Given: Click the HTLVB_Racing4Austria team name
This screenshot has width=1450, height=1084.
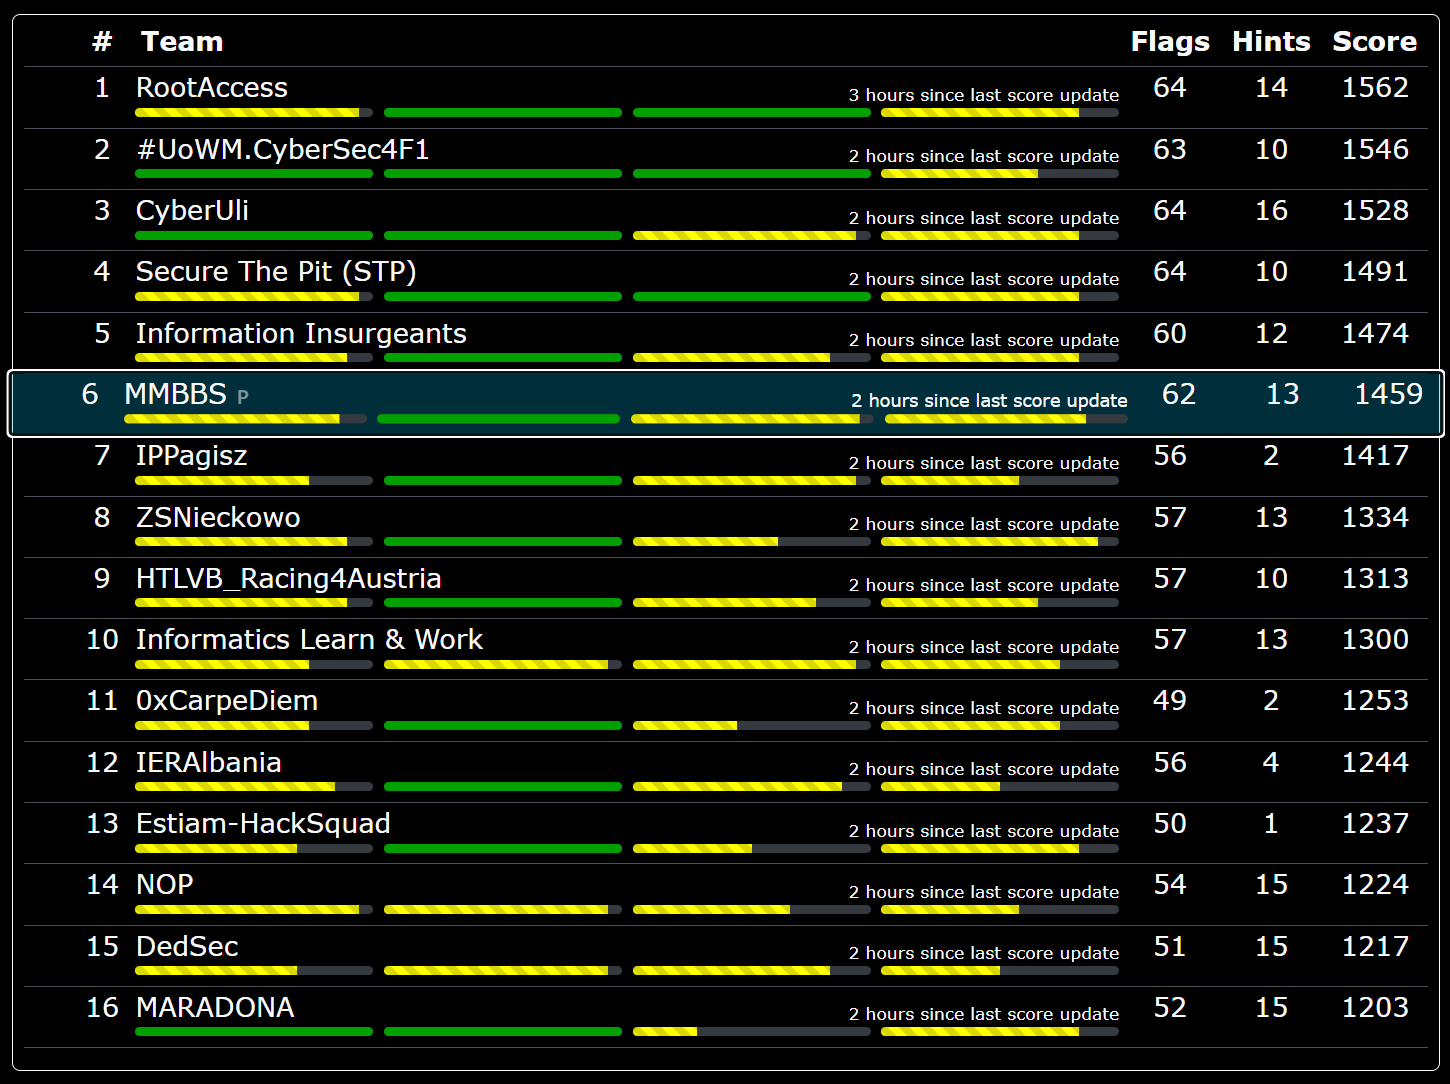Looking at the screenshot, I should 288,579.
